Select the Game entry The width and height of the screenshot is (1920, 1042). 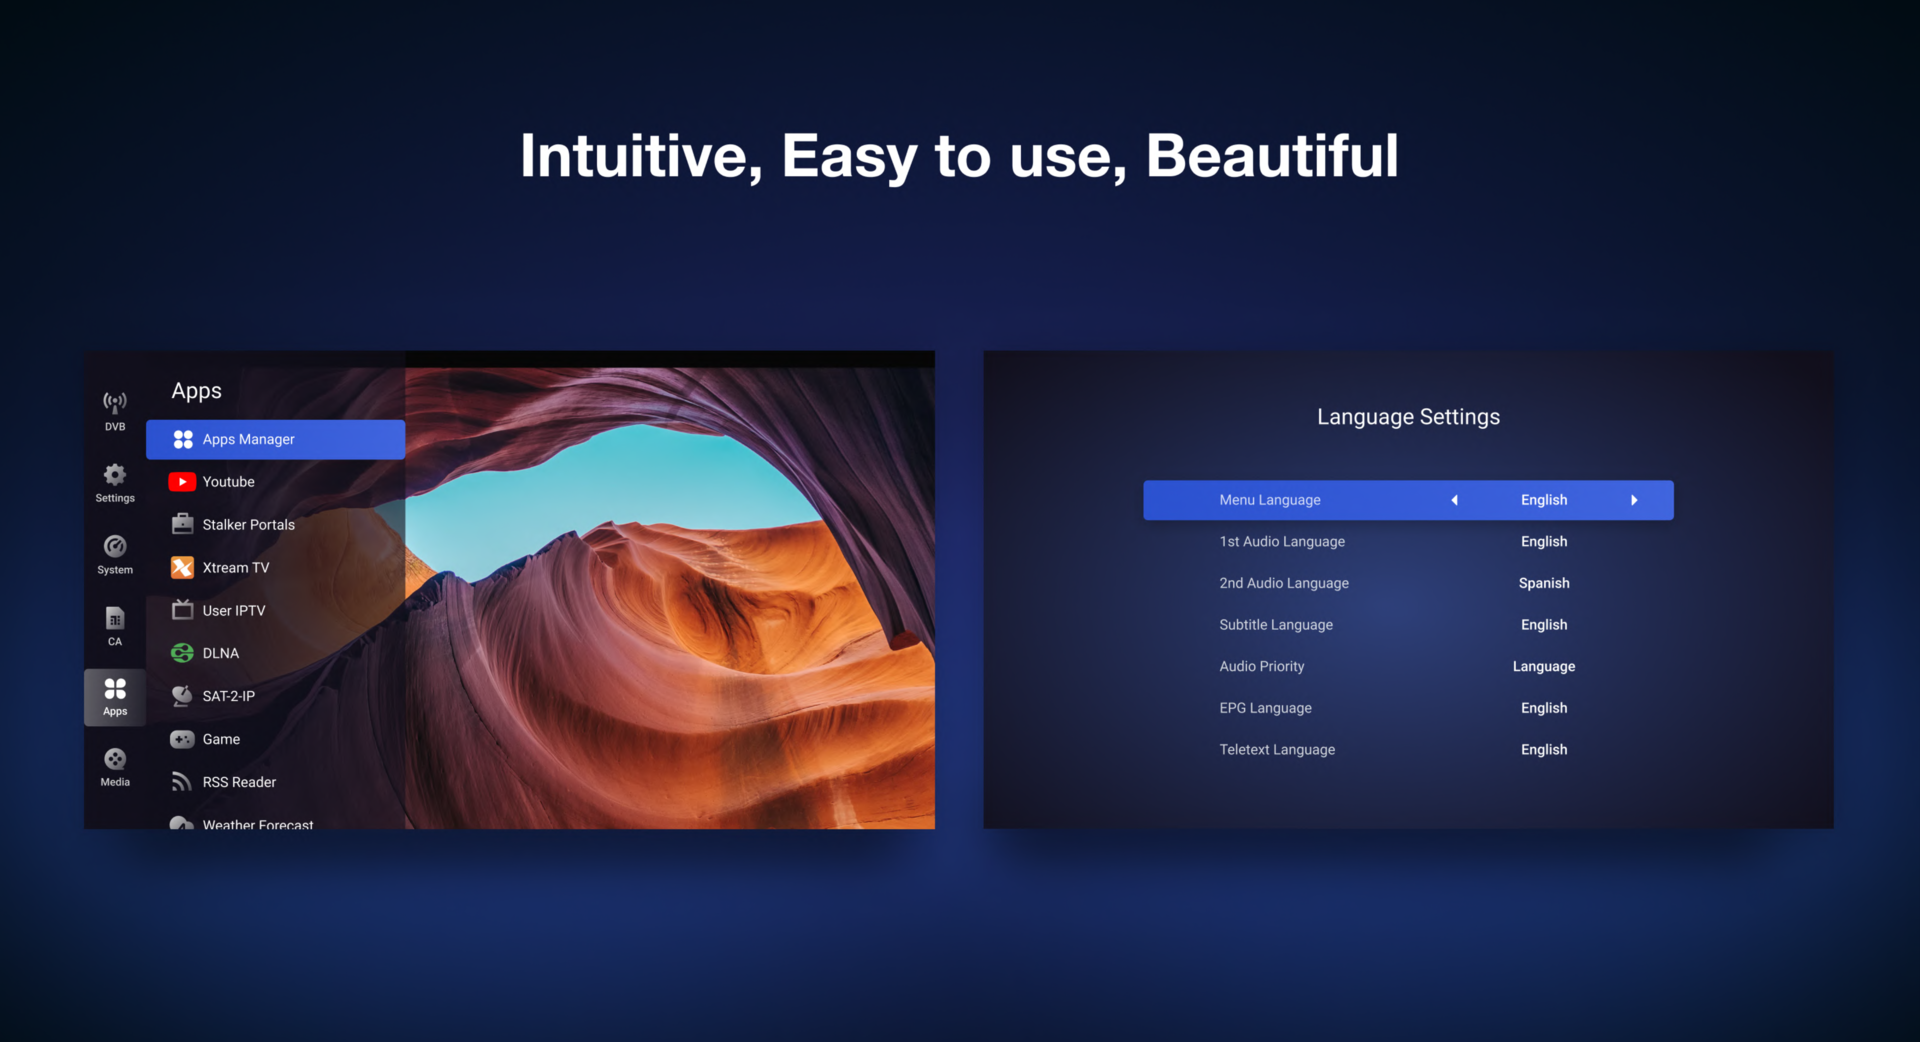coord(275,739)
